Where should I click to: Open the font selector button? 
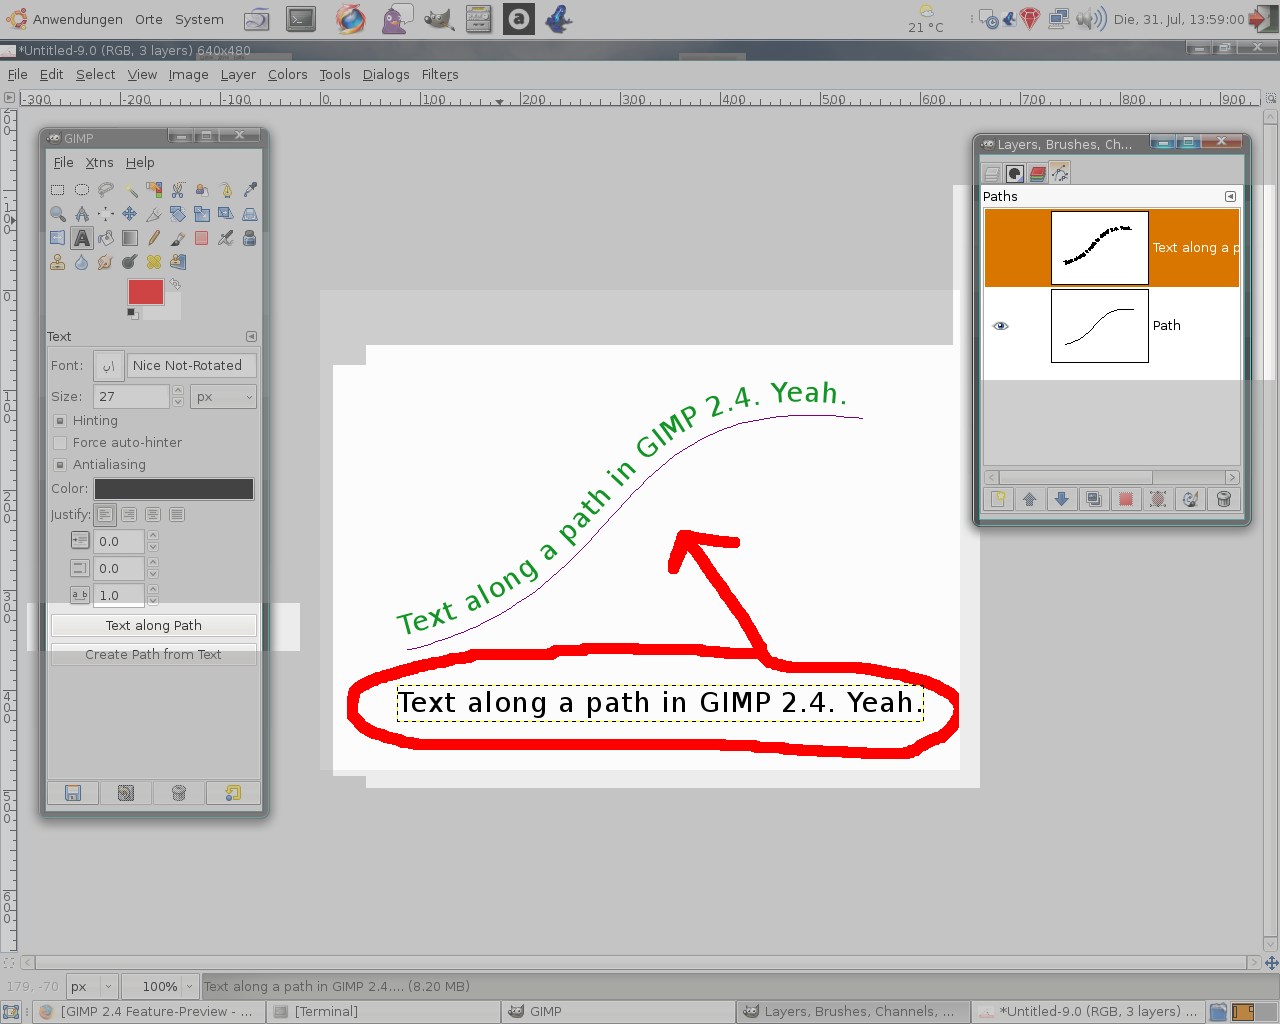coord(109,366)
